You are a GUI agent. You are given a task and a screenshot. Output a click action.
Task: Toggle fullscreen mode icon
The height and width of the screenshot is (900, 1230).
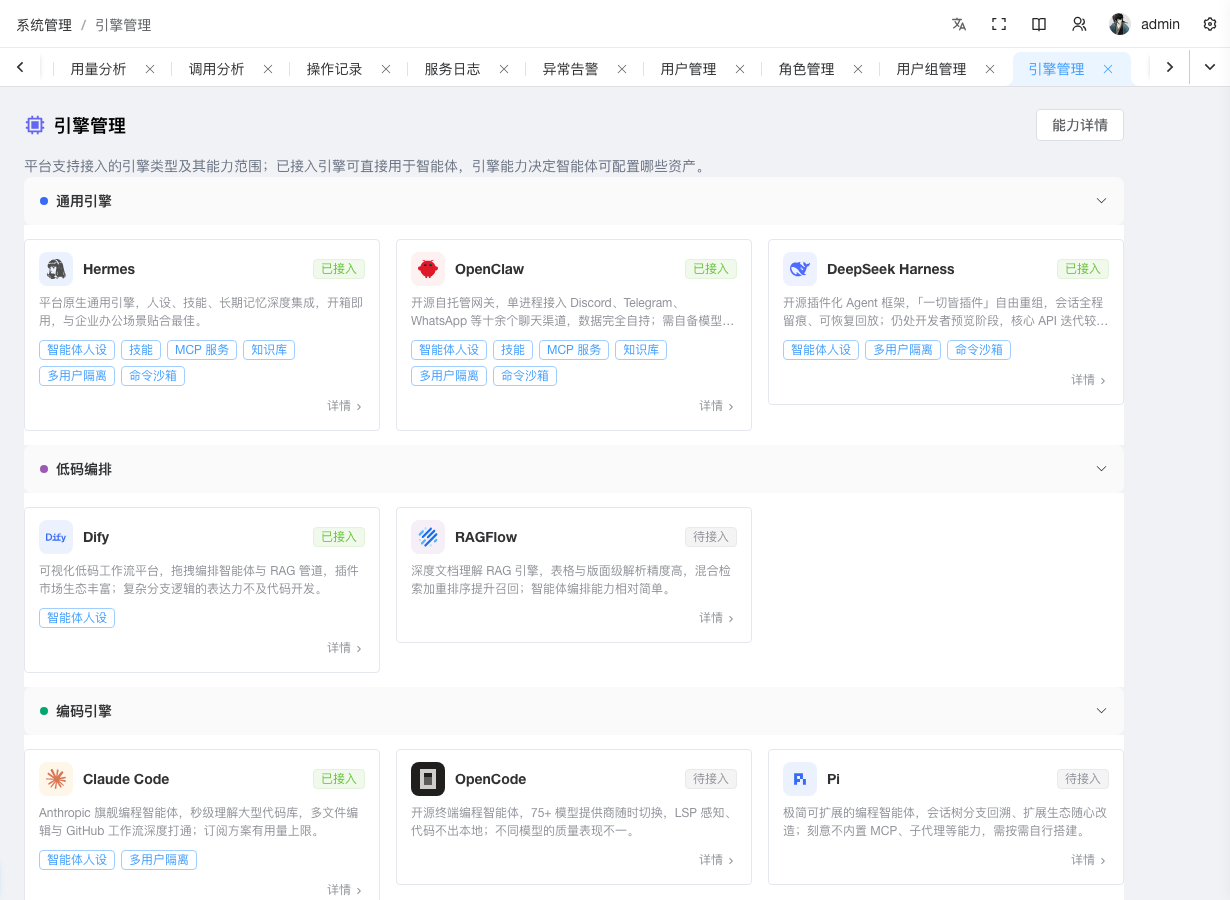999,24
